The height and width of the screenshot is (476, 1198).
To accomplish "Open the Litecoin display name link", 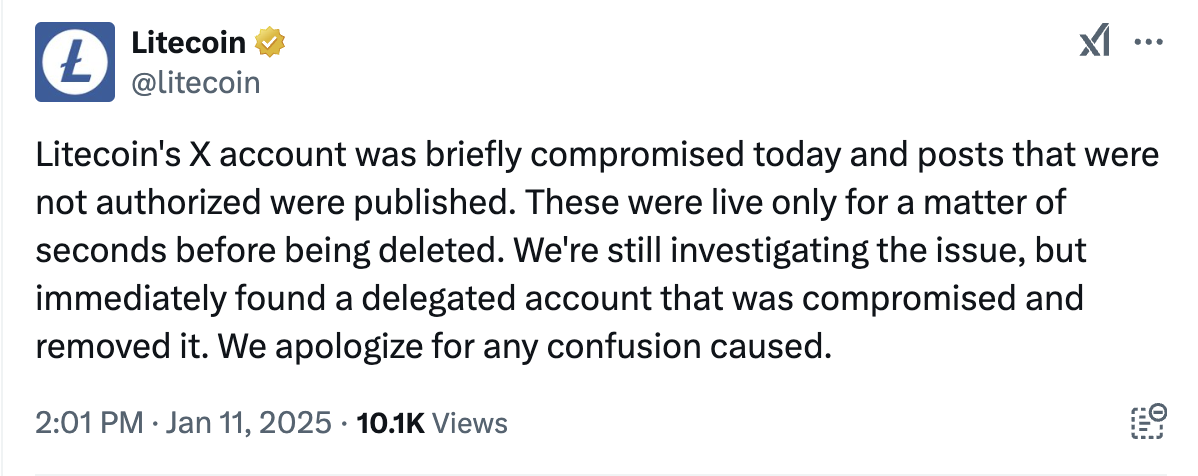I will [189, 42].
